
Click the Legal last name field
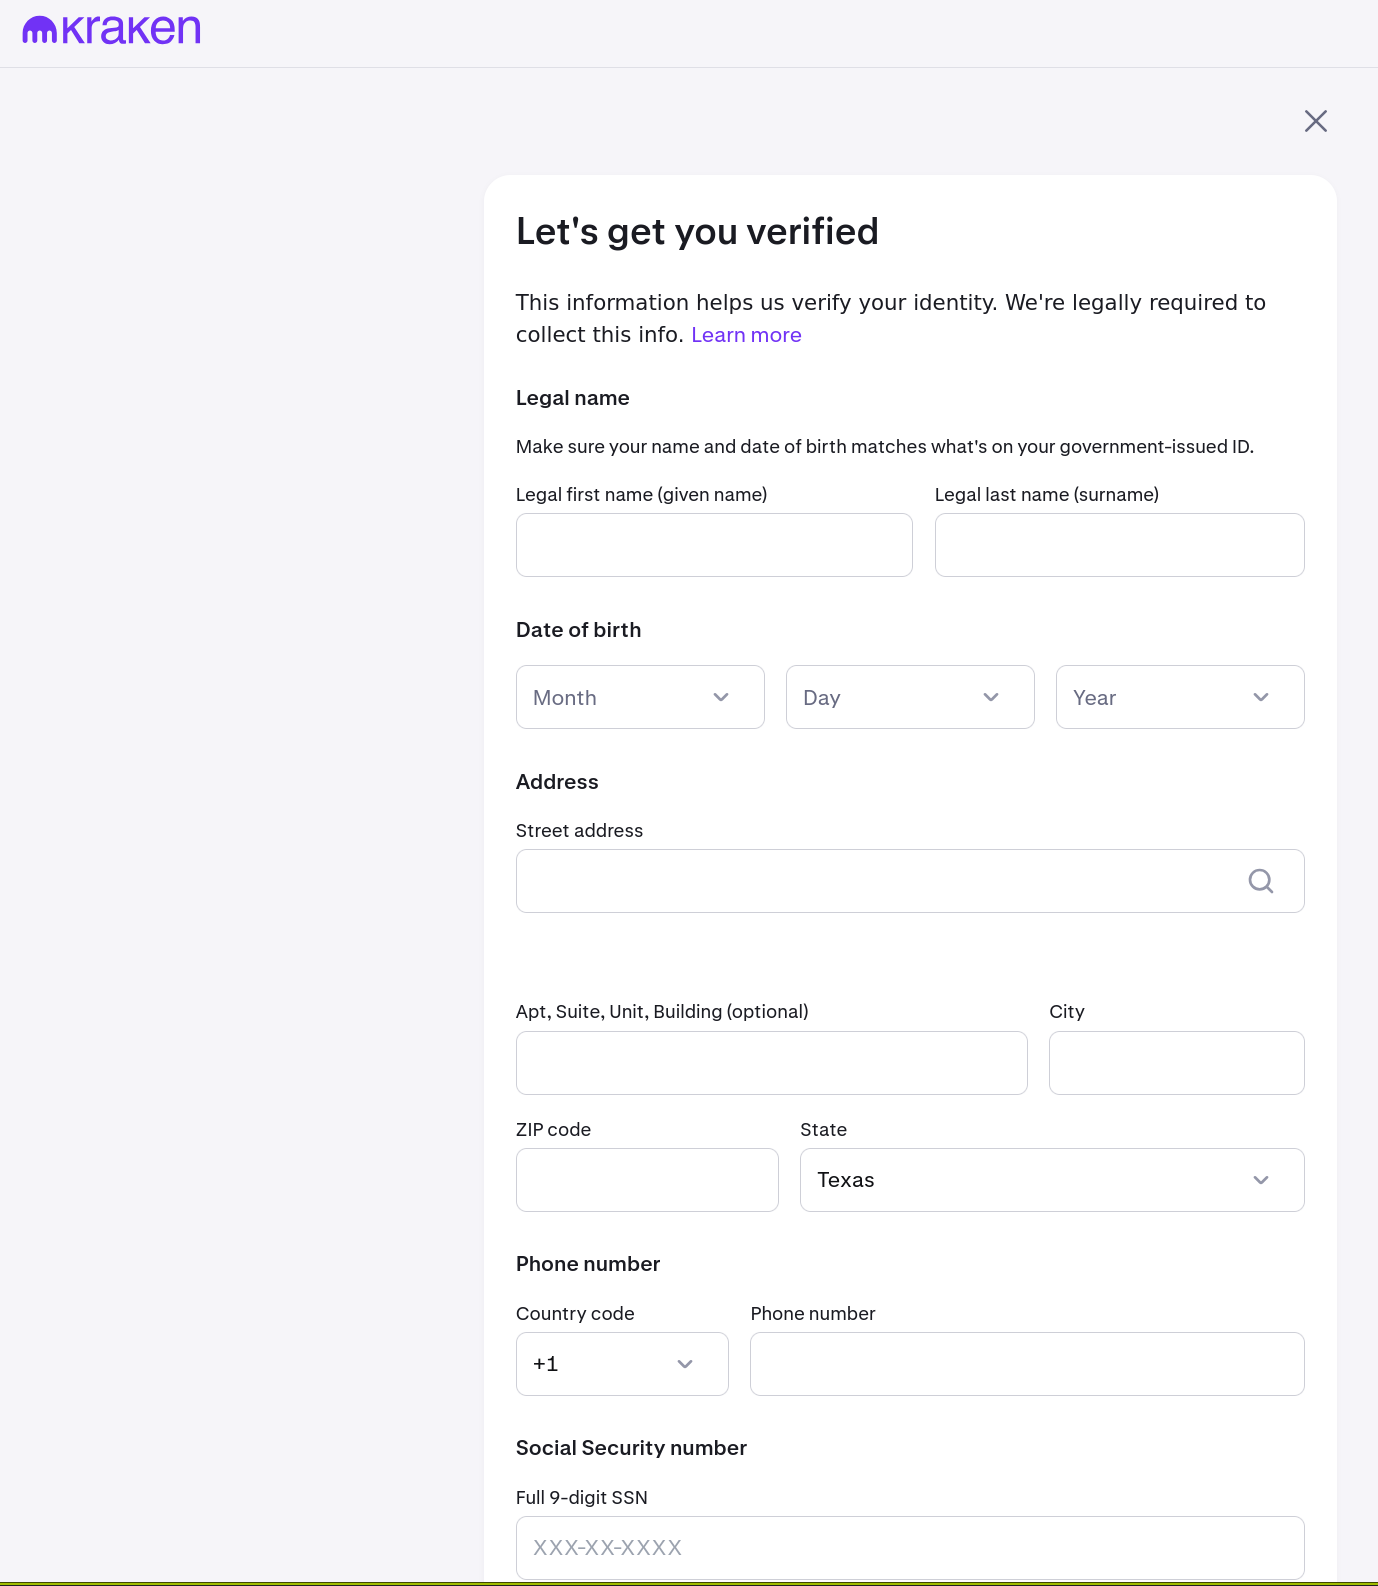click(x=1119, y=545)
